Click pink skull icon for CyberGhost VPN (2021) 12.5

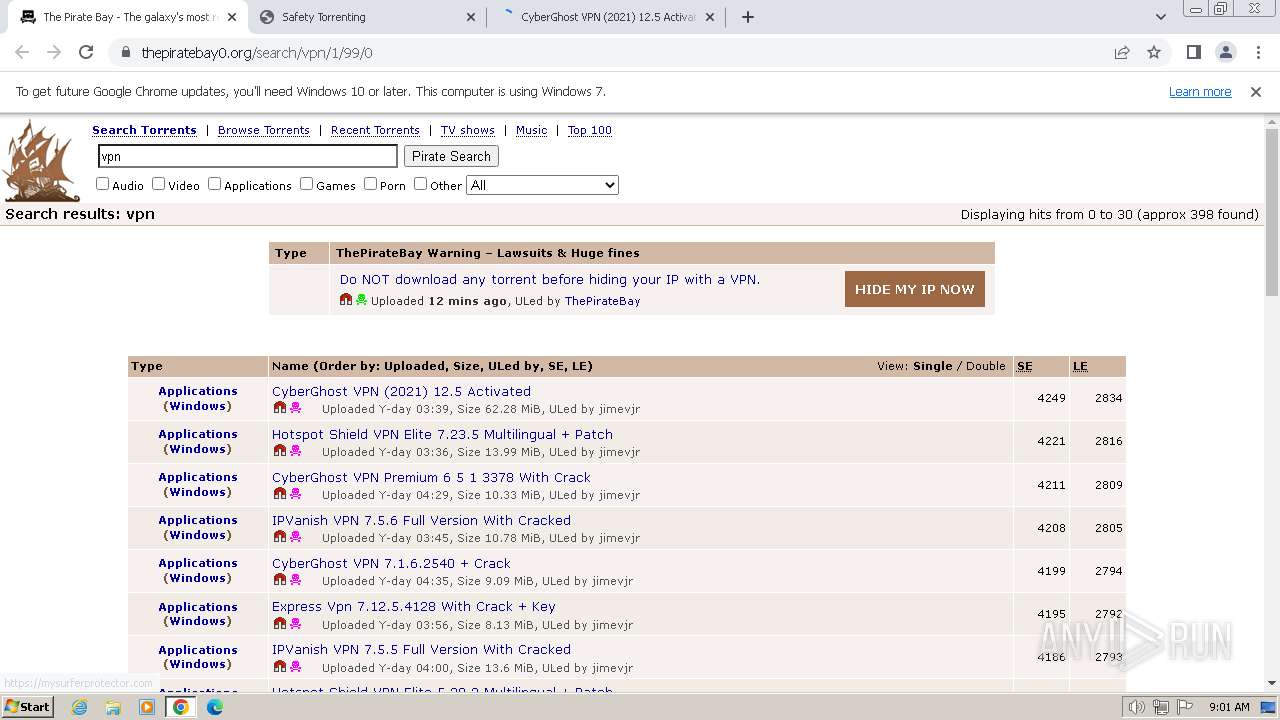pyautogui.click(x=295, y=408)
